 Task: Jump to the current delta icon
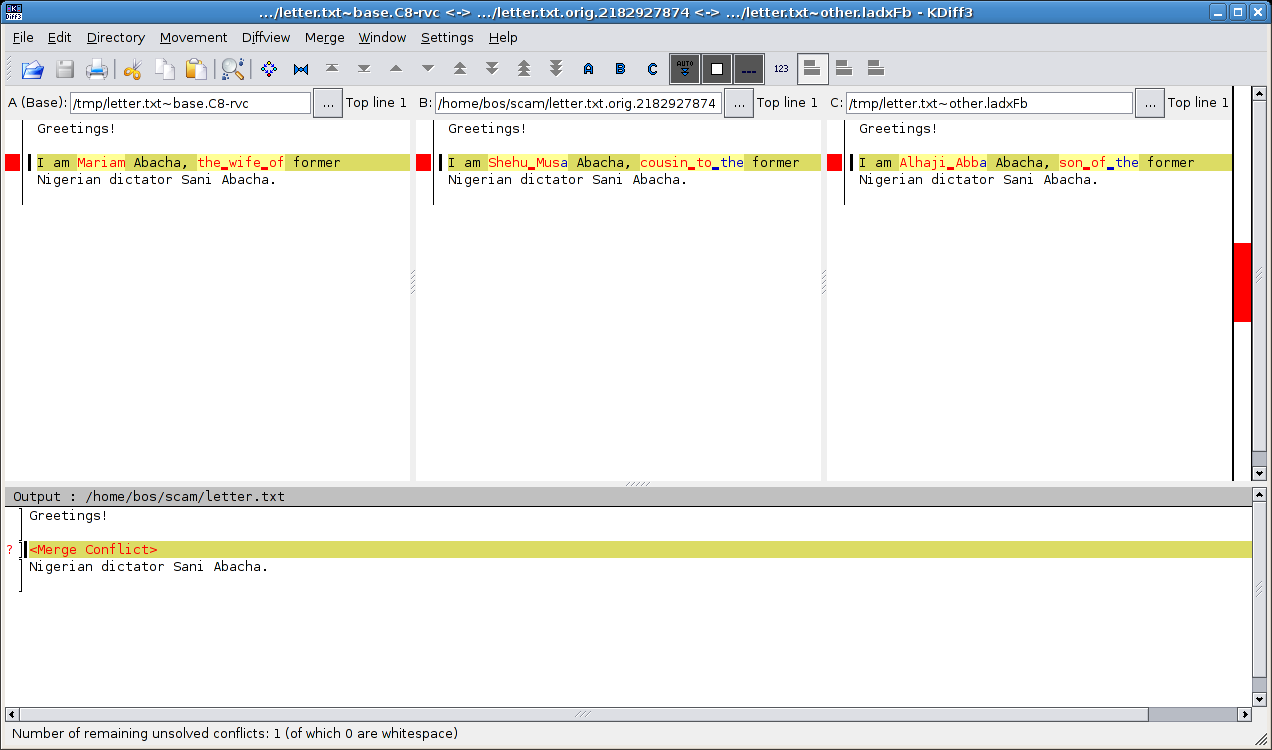click(x=269, y=69)
